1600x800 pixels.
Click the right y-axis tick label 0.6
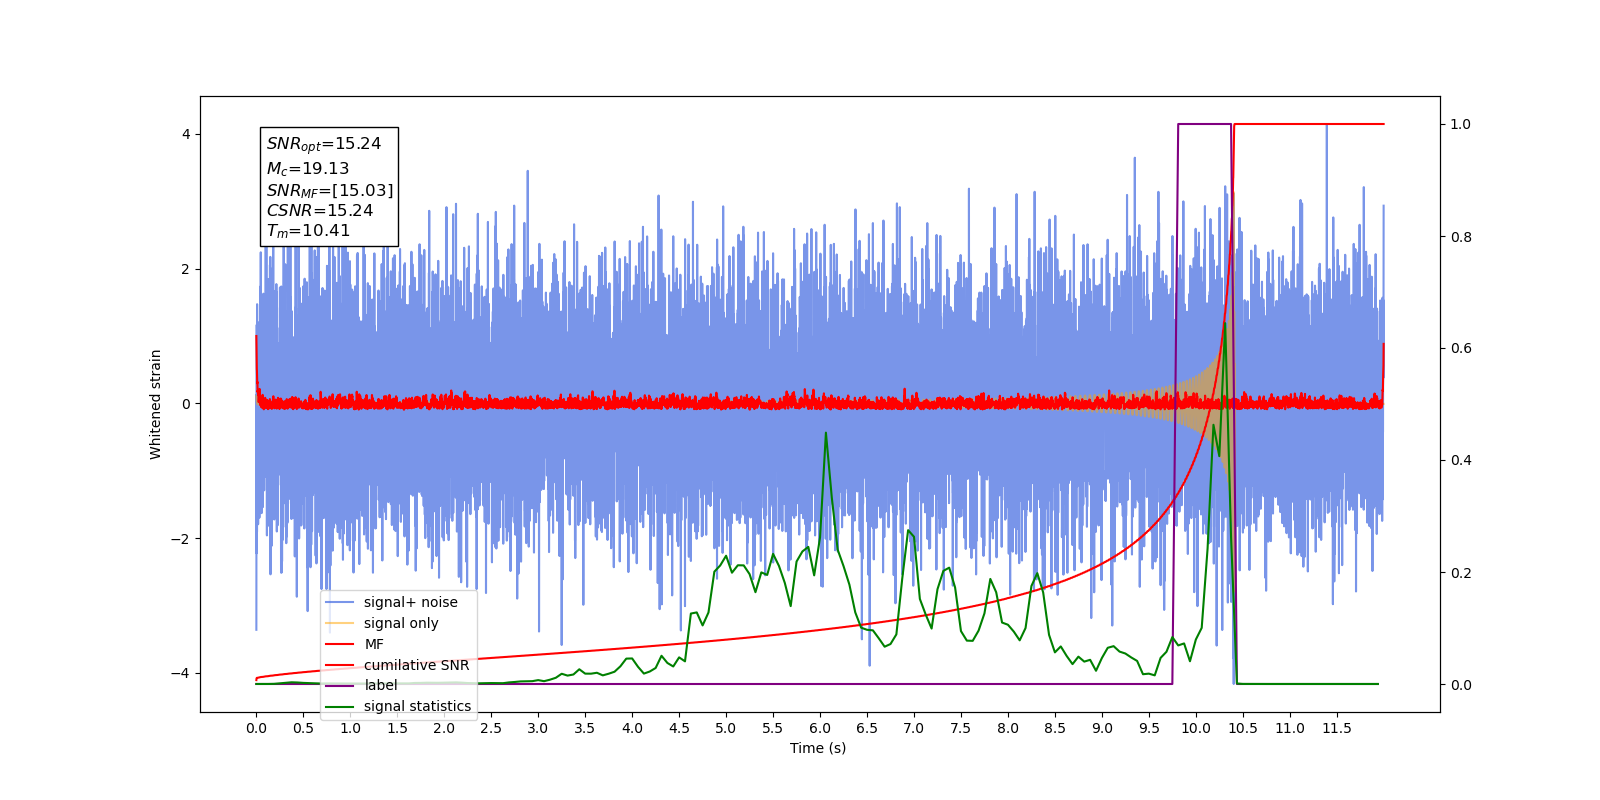pos(1461,348)
